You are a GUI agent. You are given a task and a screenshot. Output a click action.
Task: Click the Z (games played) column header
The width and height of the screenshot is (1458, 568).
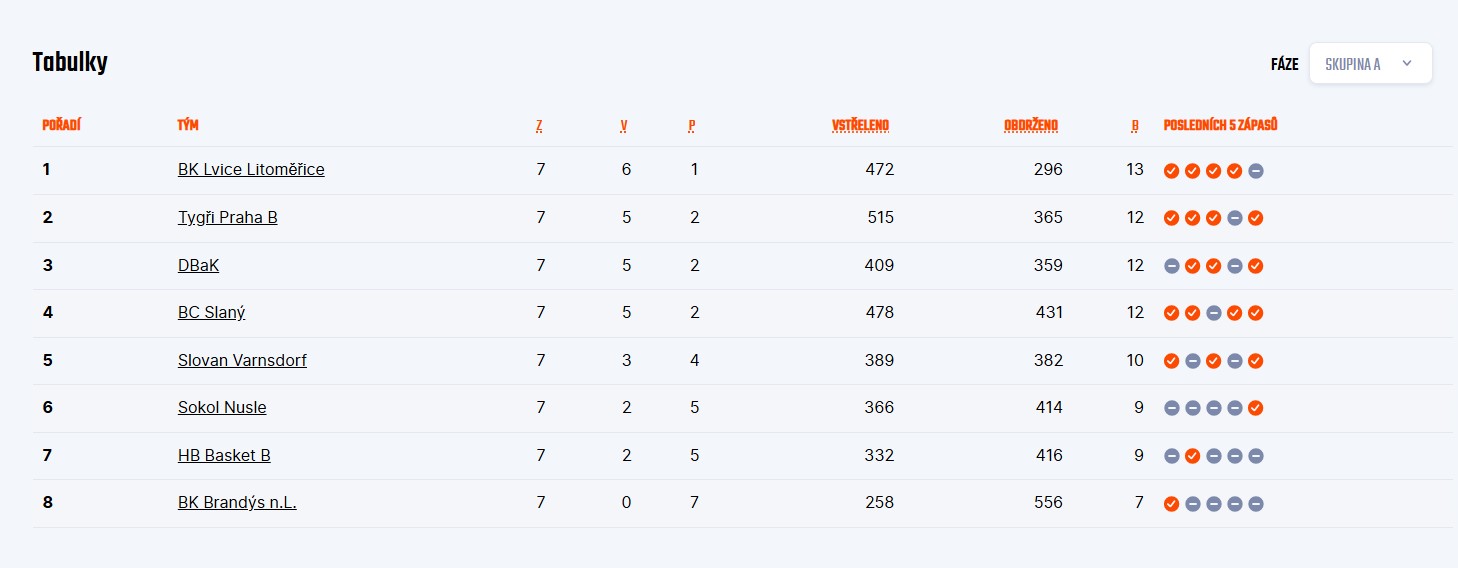click(539, 125)
